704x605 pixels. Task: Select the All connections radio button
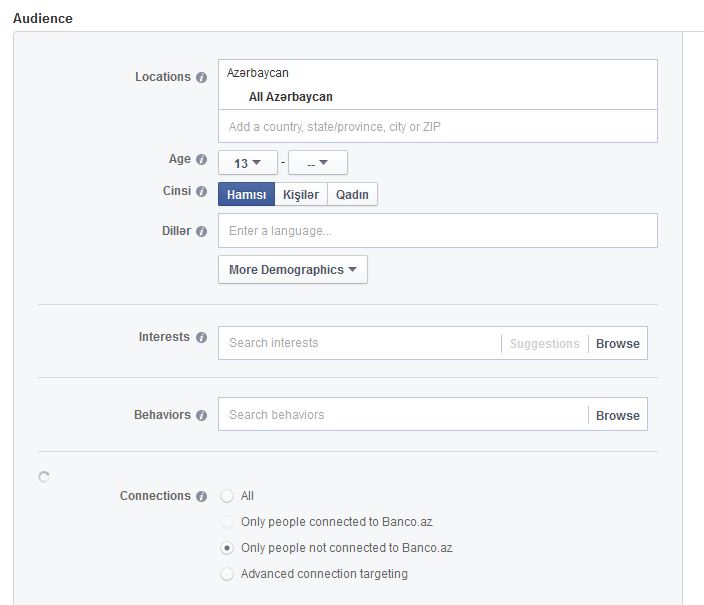click(x=227, y=496)
